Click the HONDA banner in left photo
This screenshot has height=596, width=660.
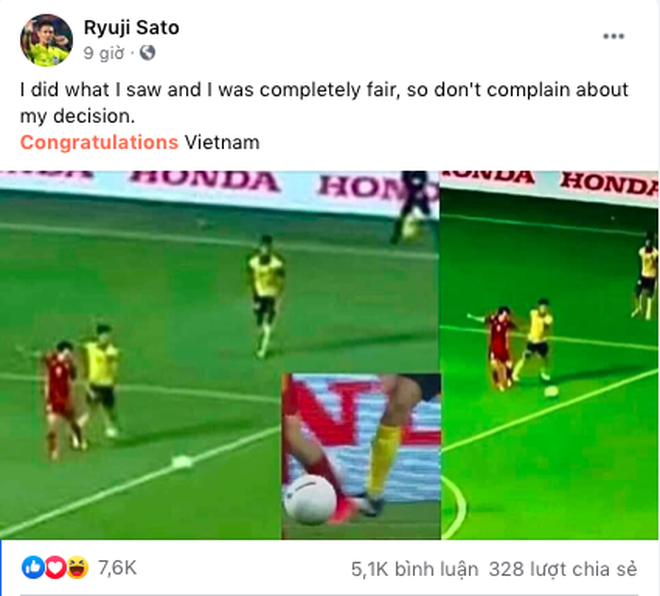pyautogui.click(x=204, y=181)
